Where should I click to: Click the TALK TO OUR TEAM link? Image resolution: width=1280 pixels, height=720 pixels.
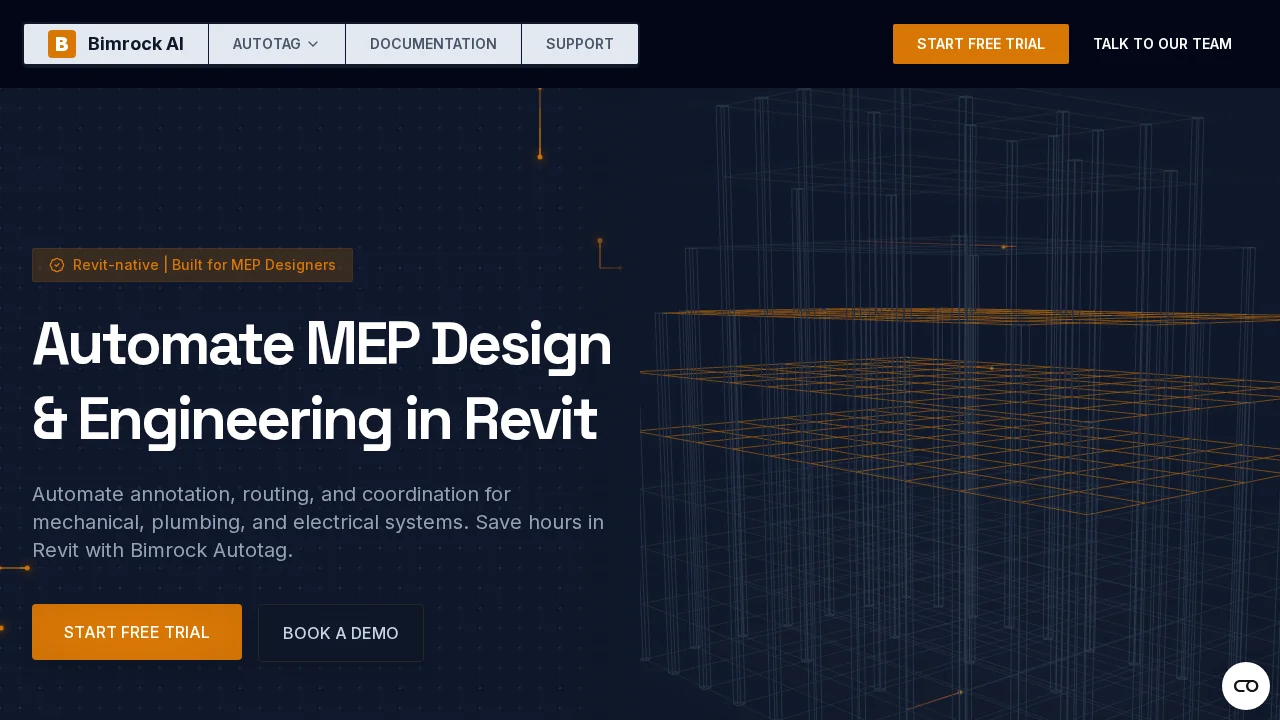tap(1162, 44)
